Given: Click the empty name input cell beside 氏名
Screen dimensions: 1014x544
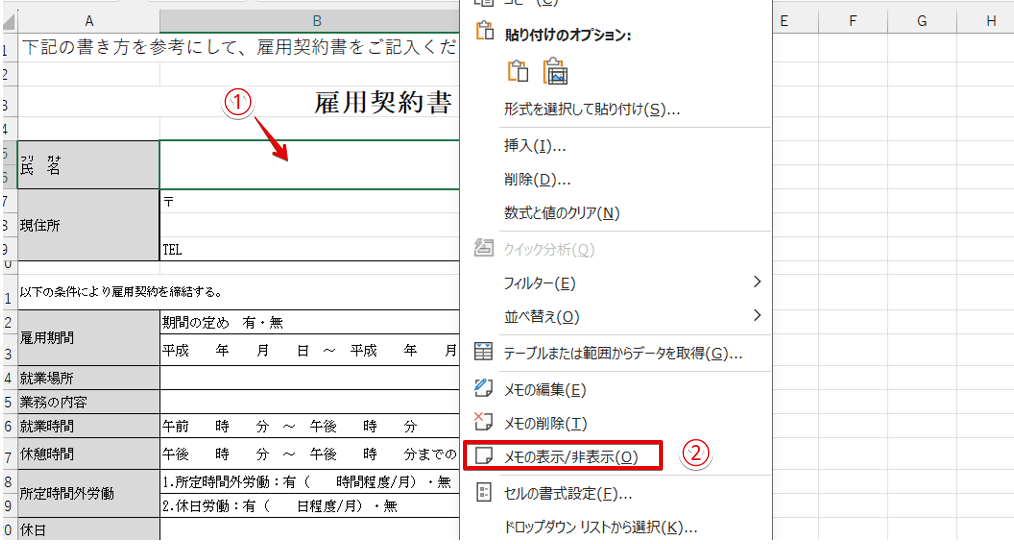Looking at the screenshot, I should coord(309,165).
